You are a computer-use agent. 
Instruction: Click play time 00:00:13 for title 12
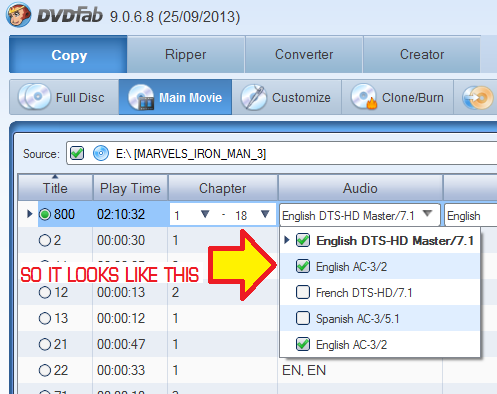point(121,292)
